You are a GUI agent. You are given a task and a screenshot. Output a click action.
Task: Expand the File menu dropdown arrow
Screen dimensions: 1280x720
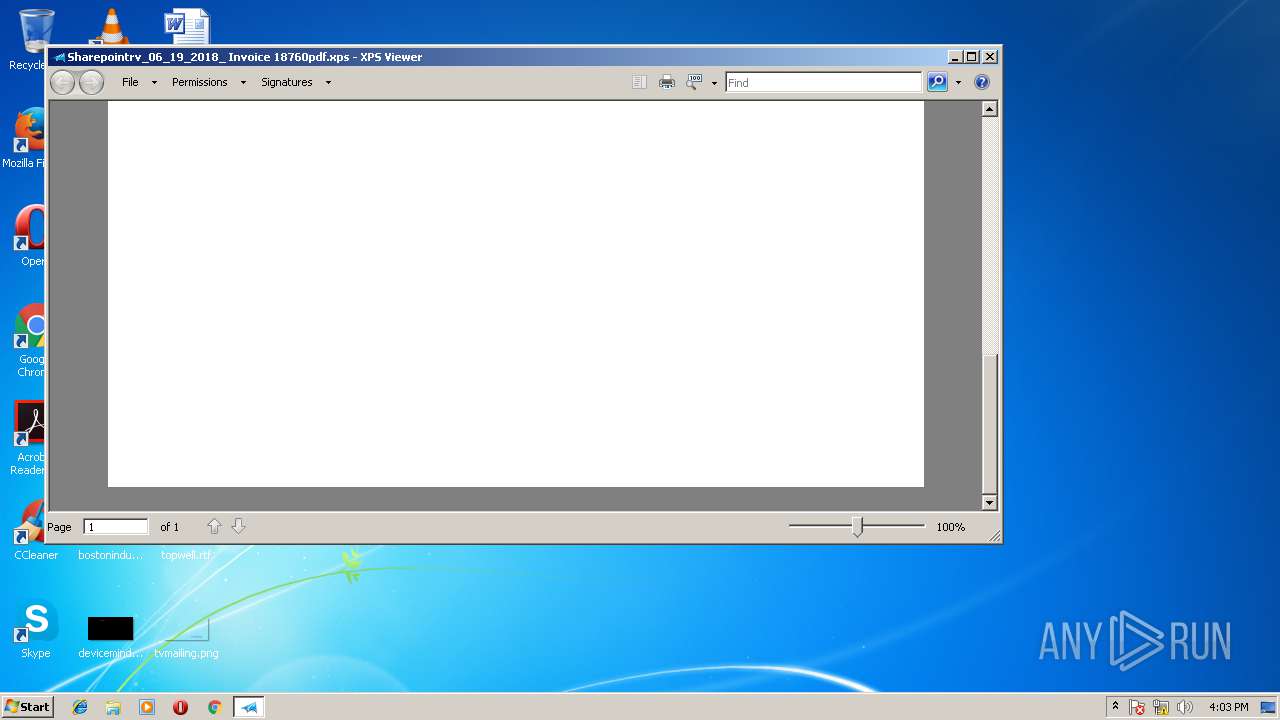coord(154,83)
